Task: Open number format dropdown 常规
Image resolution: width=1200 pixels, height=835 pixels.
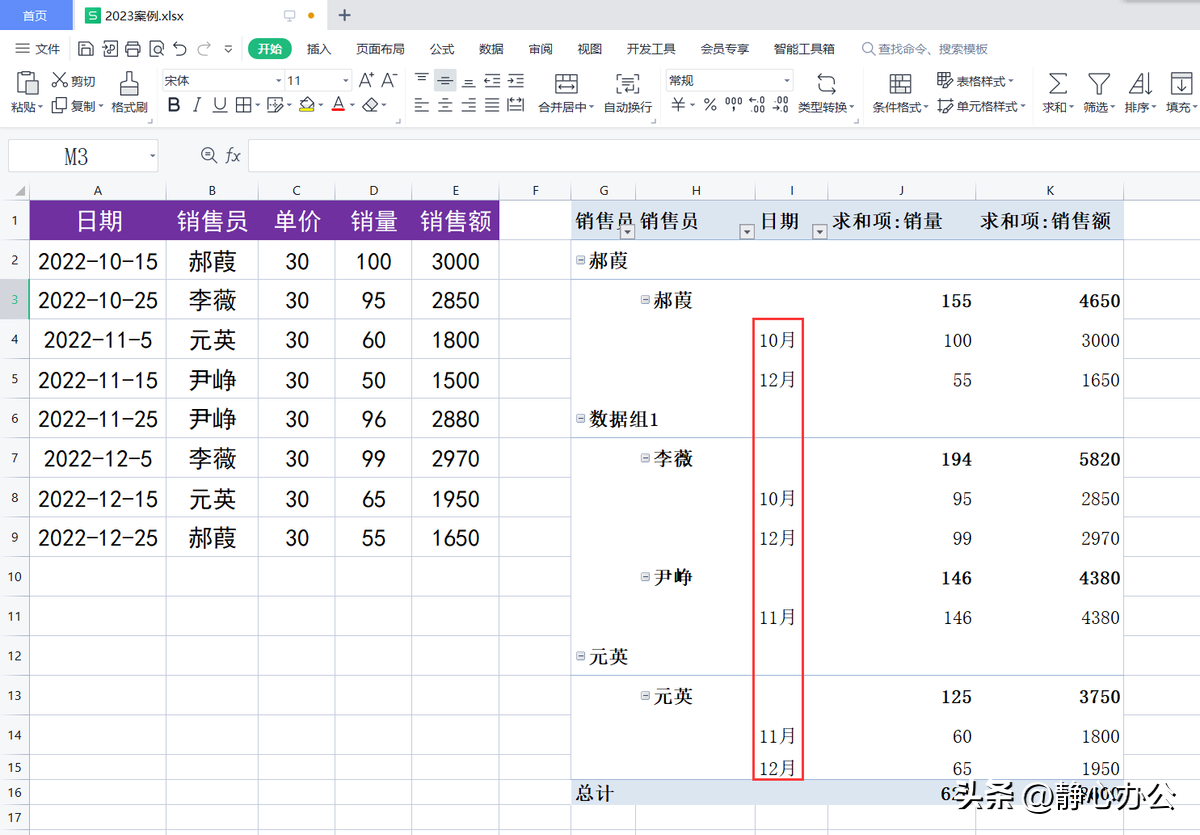Action: [787, 80]
